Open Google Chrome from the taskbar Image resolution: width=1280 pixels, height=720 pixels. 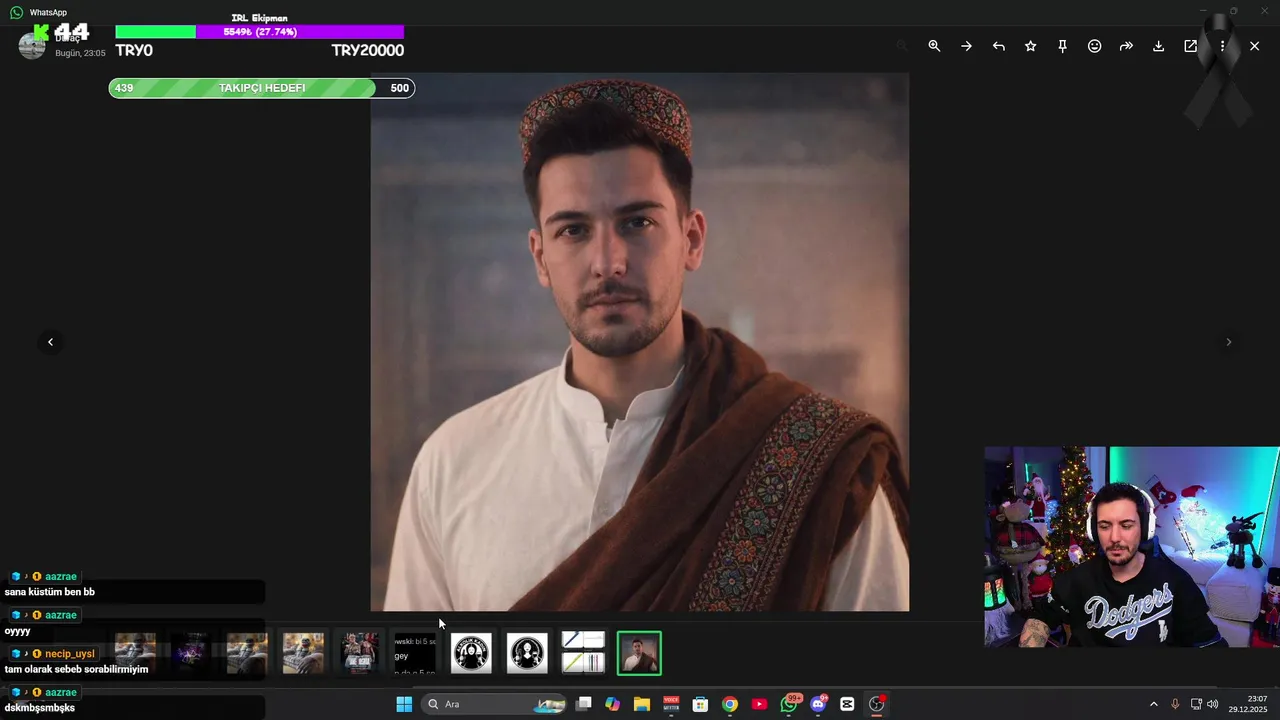coord(730,704)
